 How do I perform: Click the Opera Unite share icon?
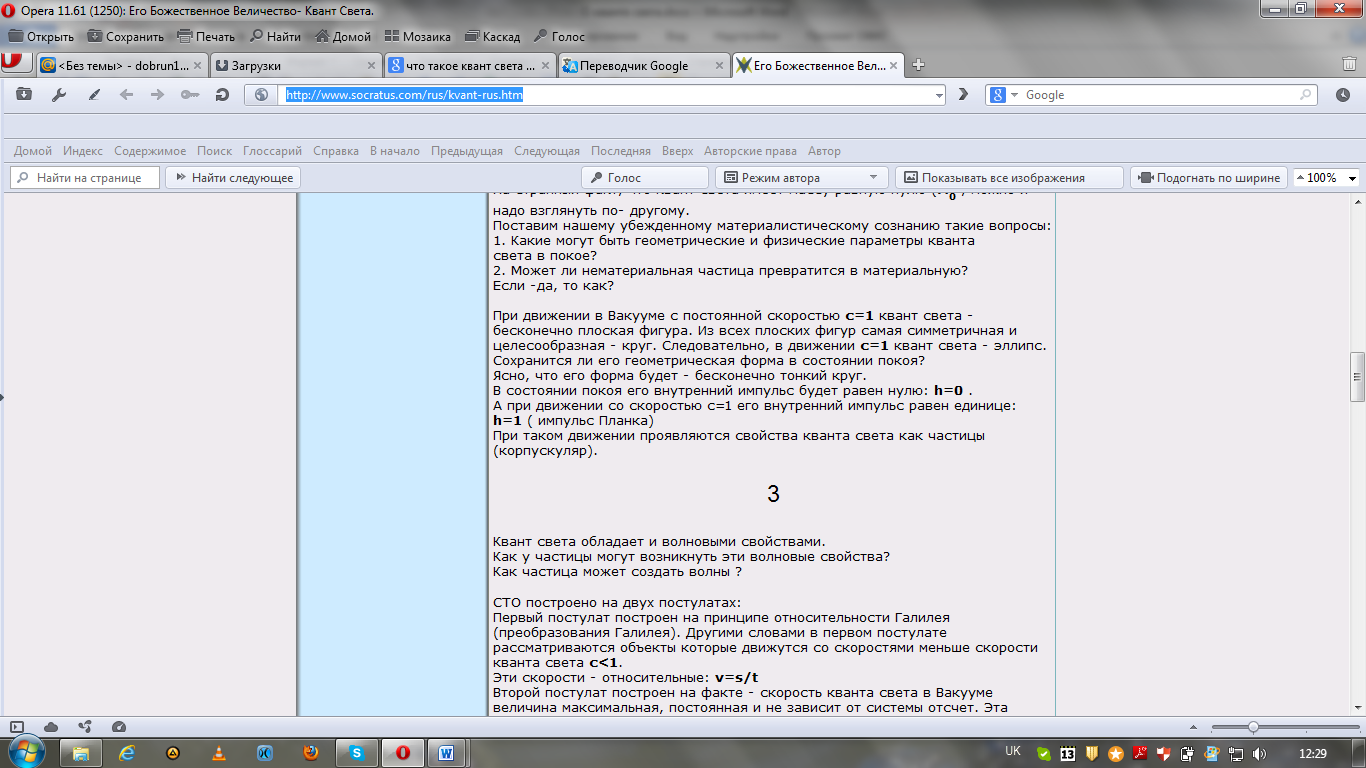85,727
